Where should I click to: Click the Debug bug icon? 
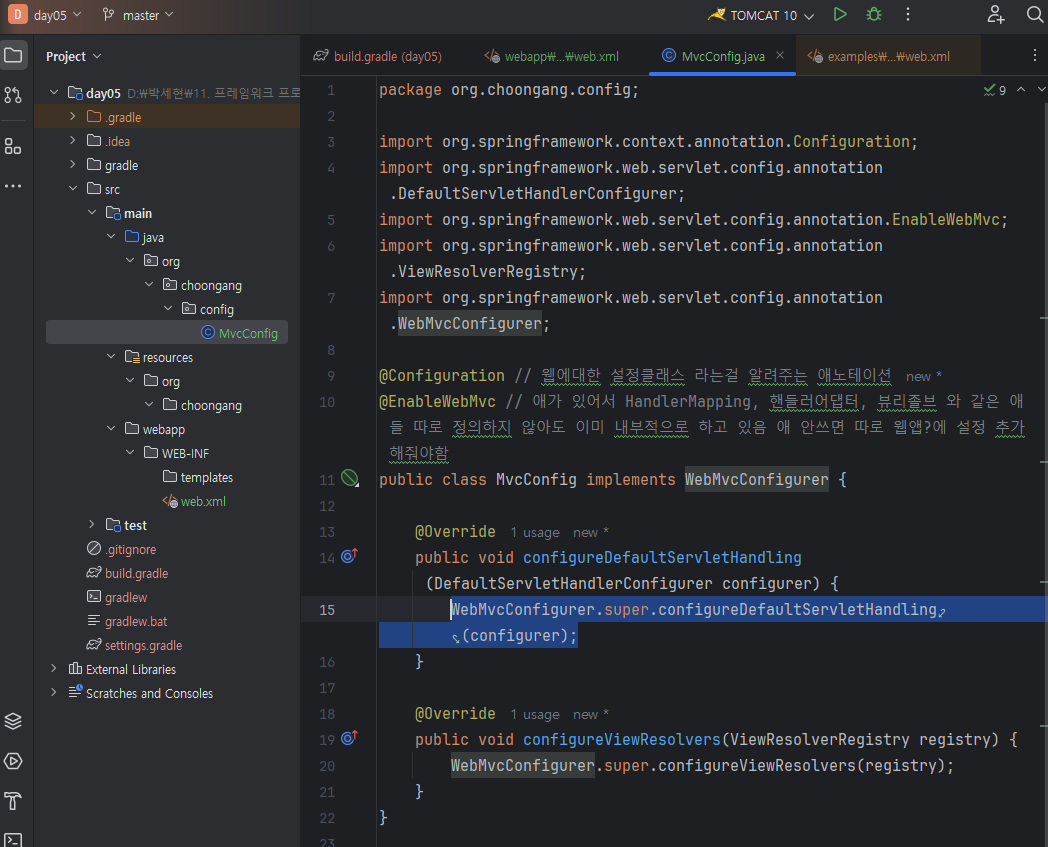[874, 15]
